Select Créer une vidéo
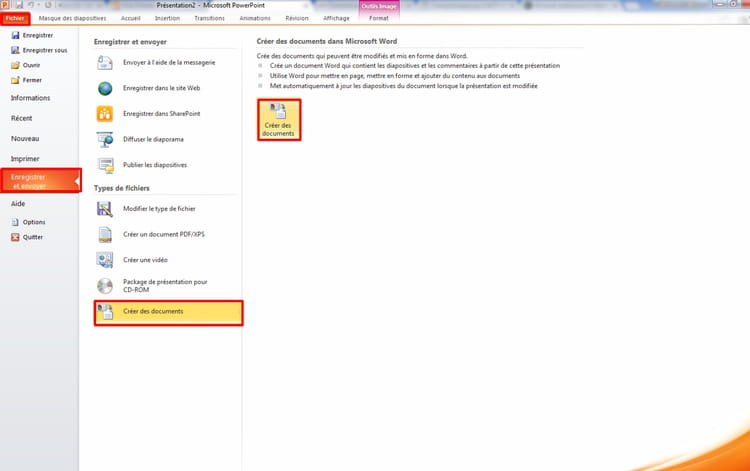Viewport: 750px width, 471px height. click(165, 260)
